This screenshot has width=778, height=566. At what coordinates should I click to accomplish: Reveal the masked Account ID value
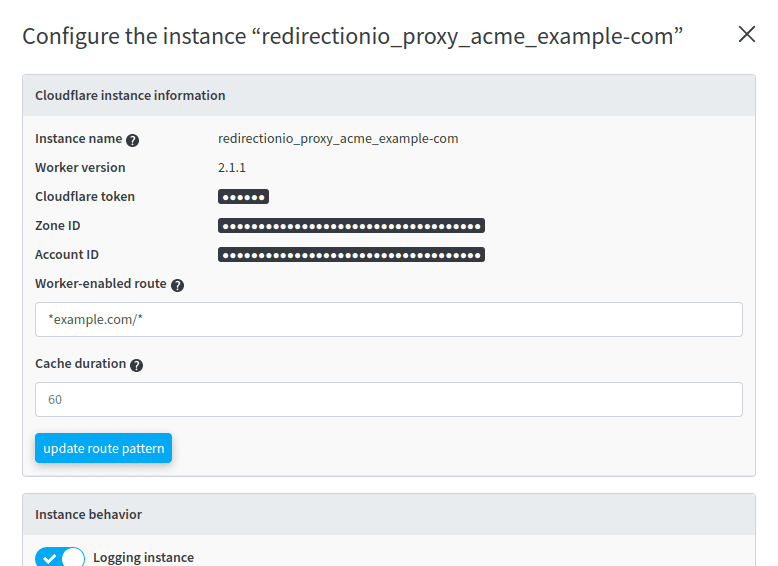click(x=351, y=255)
